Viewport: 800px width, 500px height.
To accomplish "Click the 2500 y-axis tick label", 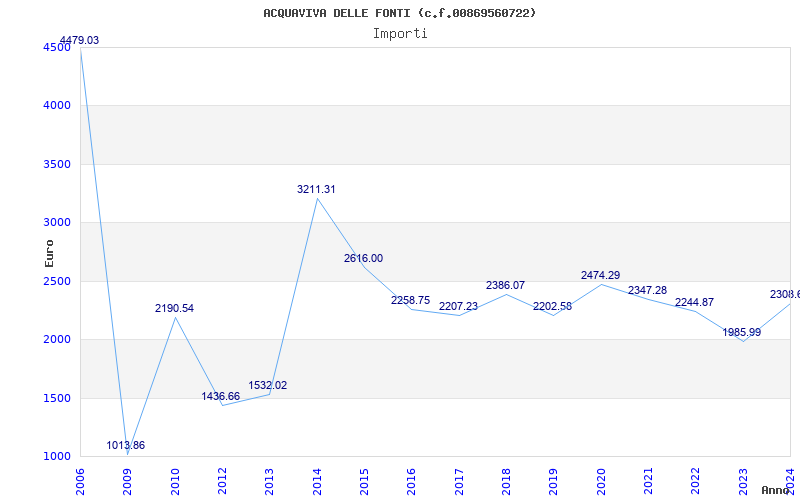I will click(57, 281).
